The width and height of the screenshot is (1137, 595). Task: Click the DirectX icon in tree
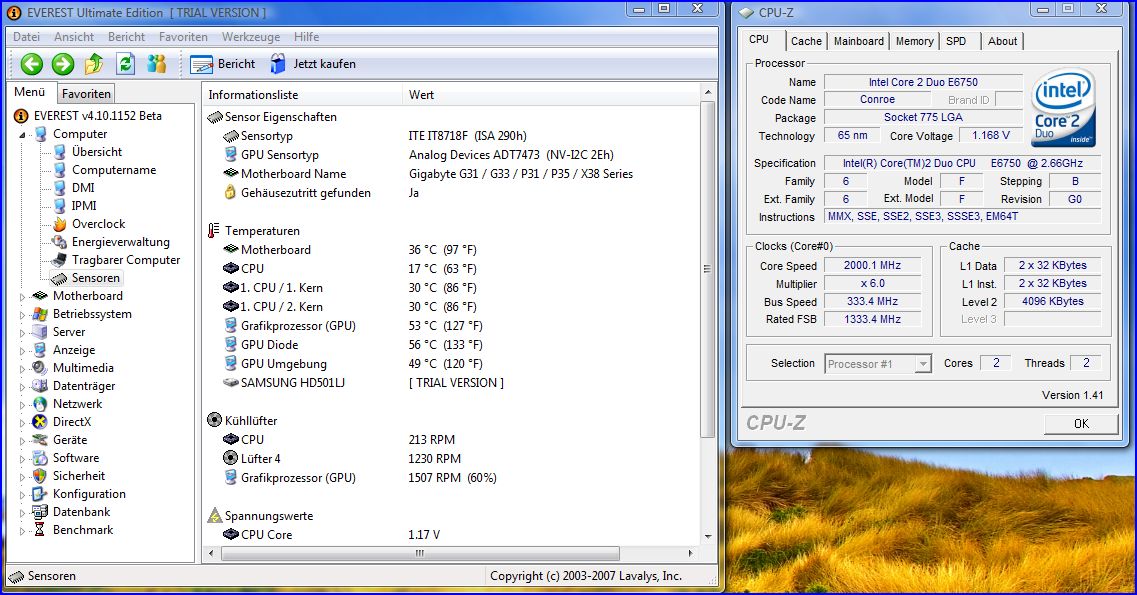coord(40,422)
